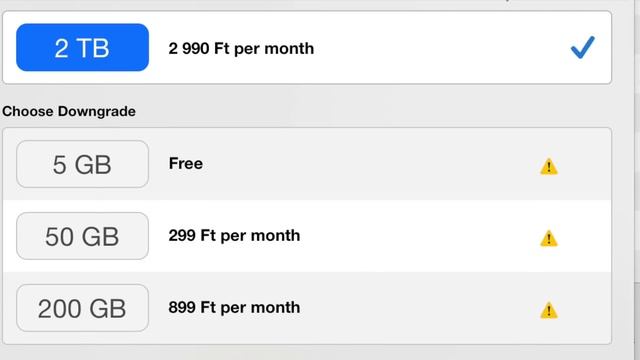Choose the 5 GB storage button
Screen dimensions: 640x360
tap(82, 164)
